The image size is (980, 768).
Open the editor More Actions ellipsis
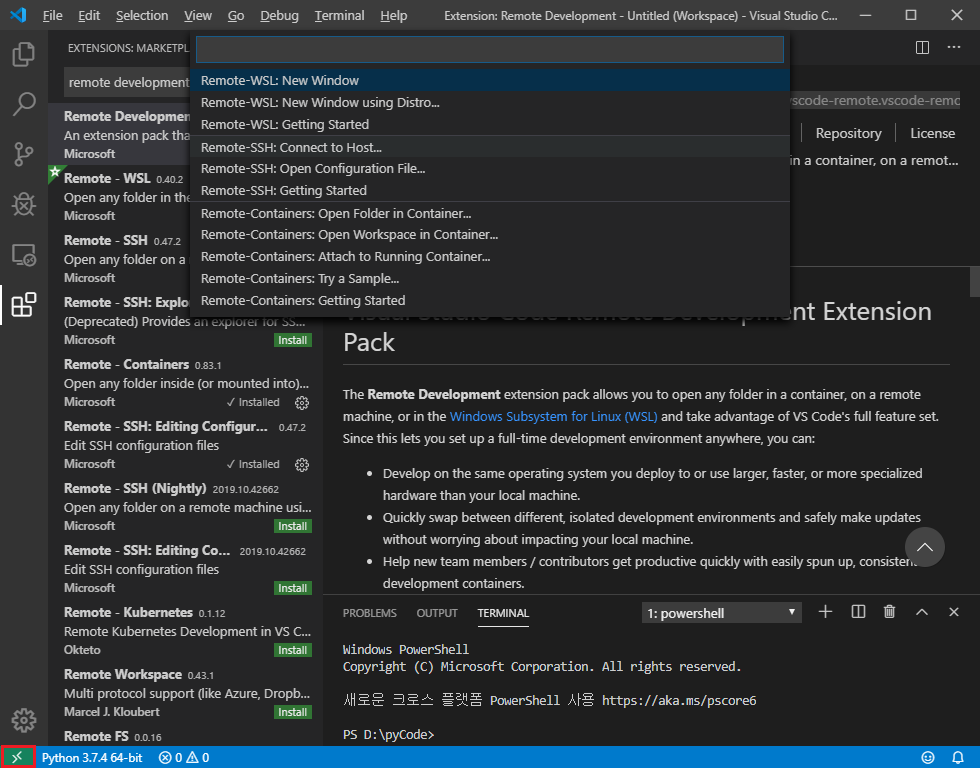954,47
